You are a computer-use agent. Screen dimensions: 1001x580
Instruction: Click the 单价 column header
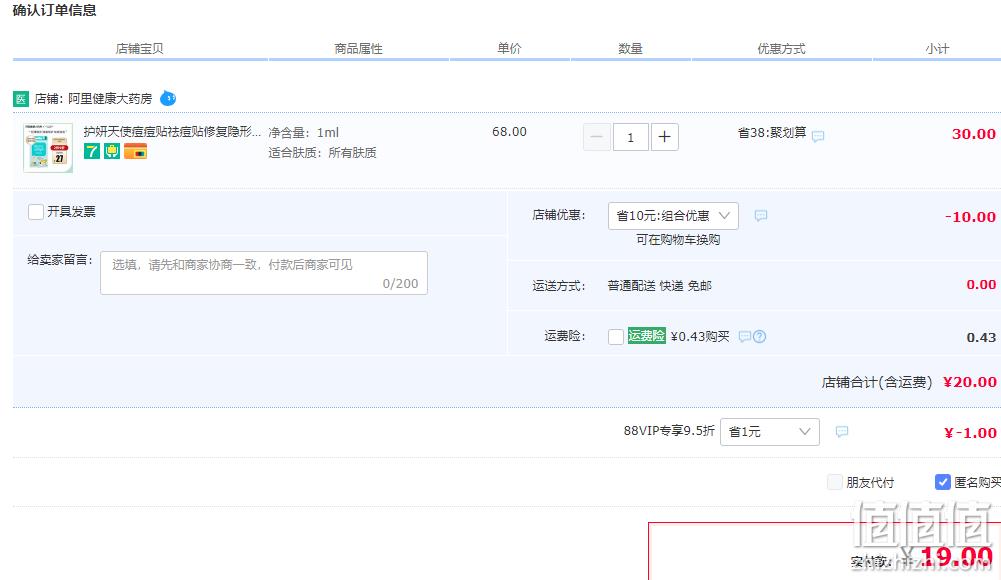pos(509,48)
